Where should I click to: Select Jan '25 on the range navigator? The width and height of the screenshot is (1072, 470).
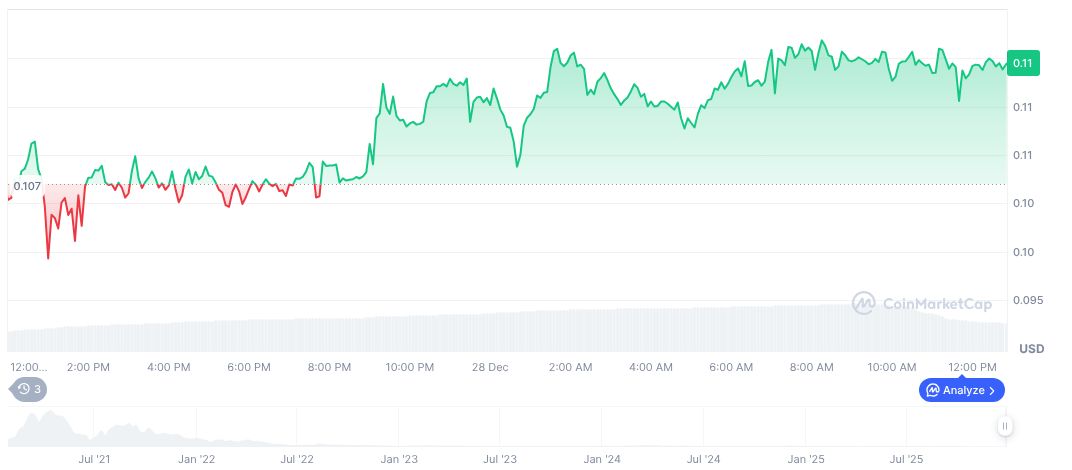click(x=805, y=460)
